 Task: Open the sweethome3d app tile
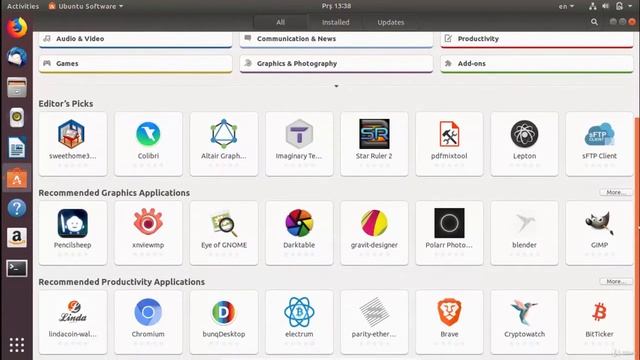coord(73,144)
